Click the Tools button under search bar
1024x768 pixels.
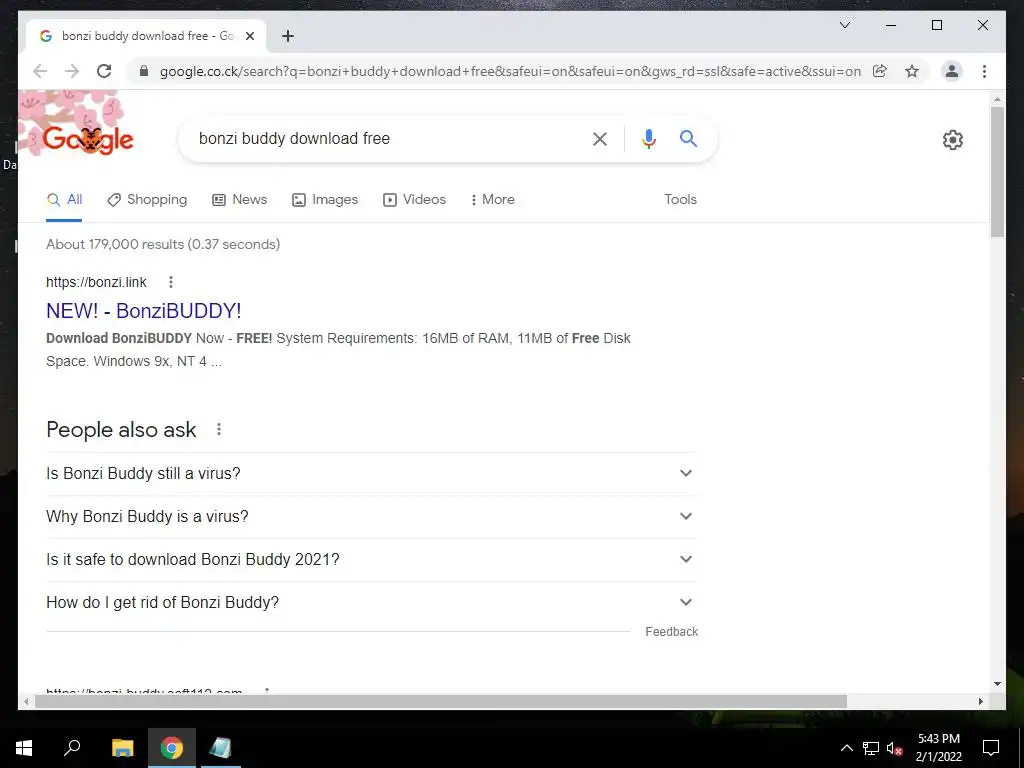pos(680,200)
